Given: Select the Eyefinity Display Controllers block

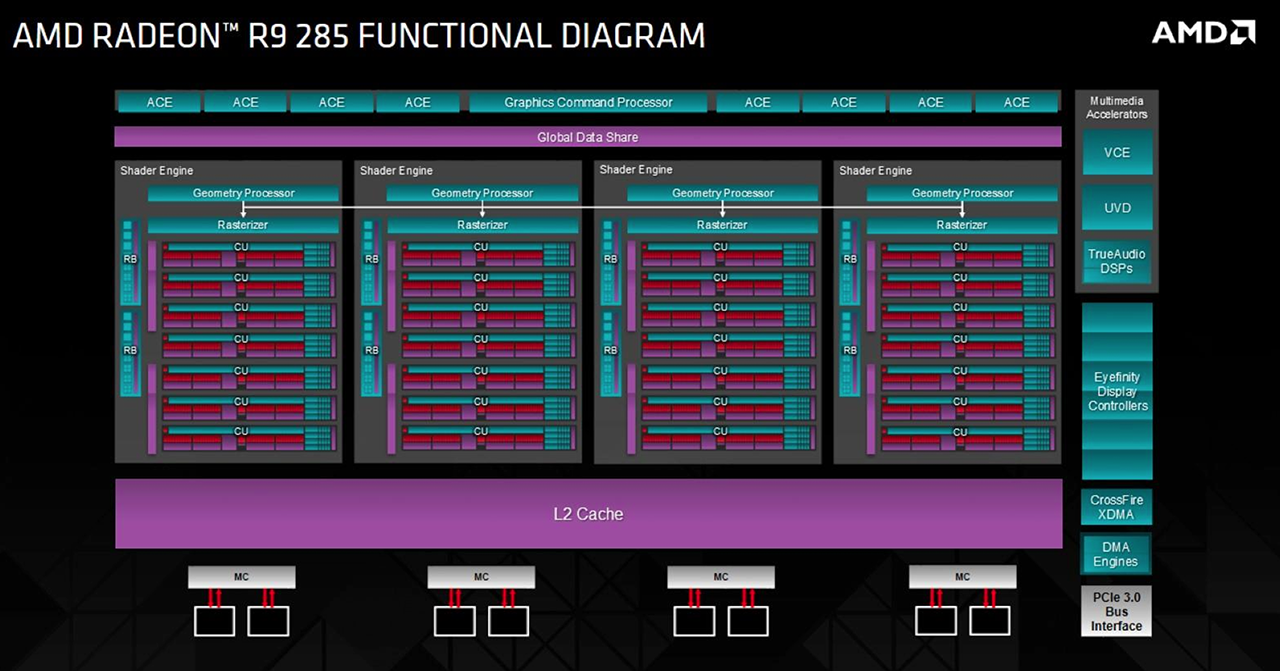Looking at the screenshot, I should (1117, 391).
